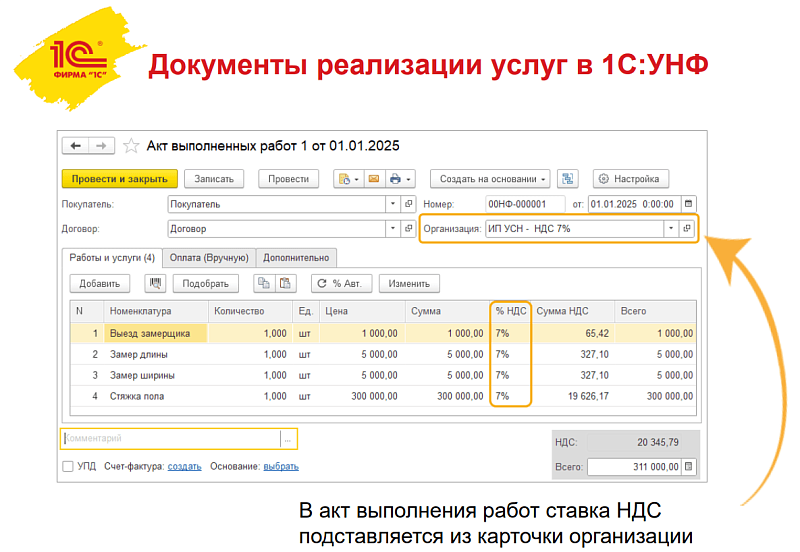Viewport: 800px width, 552px height.
Task: Click the 7% VAT cell for Стяжка пола
Action: pos(511,396)
